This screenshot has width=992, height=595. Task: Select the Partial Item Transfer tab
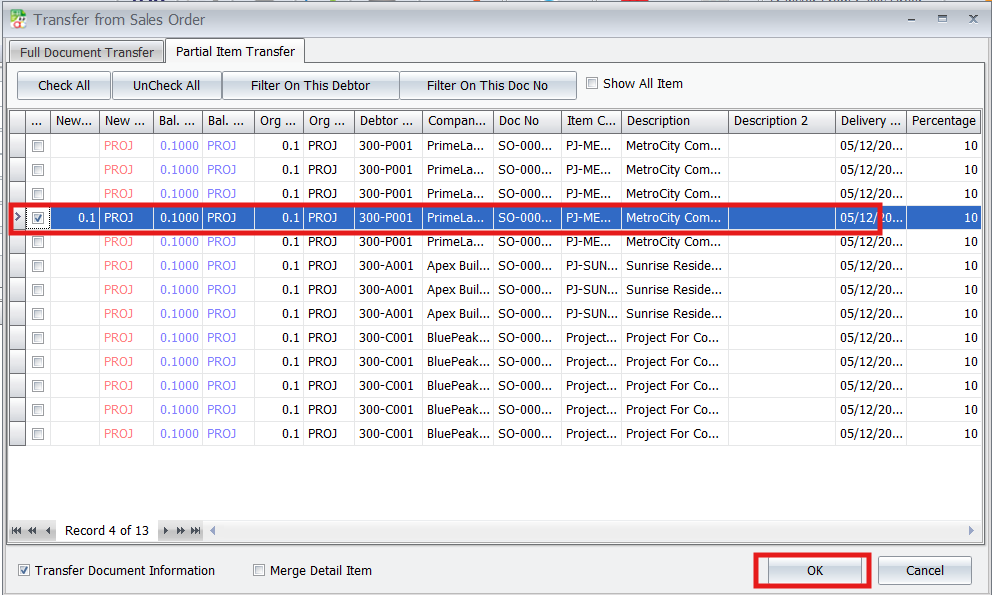[x=235, y=51]
